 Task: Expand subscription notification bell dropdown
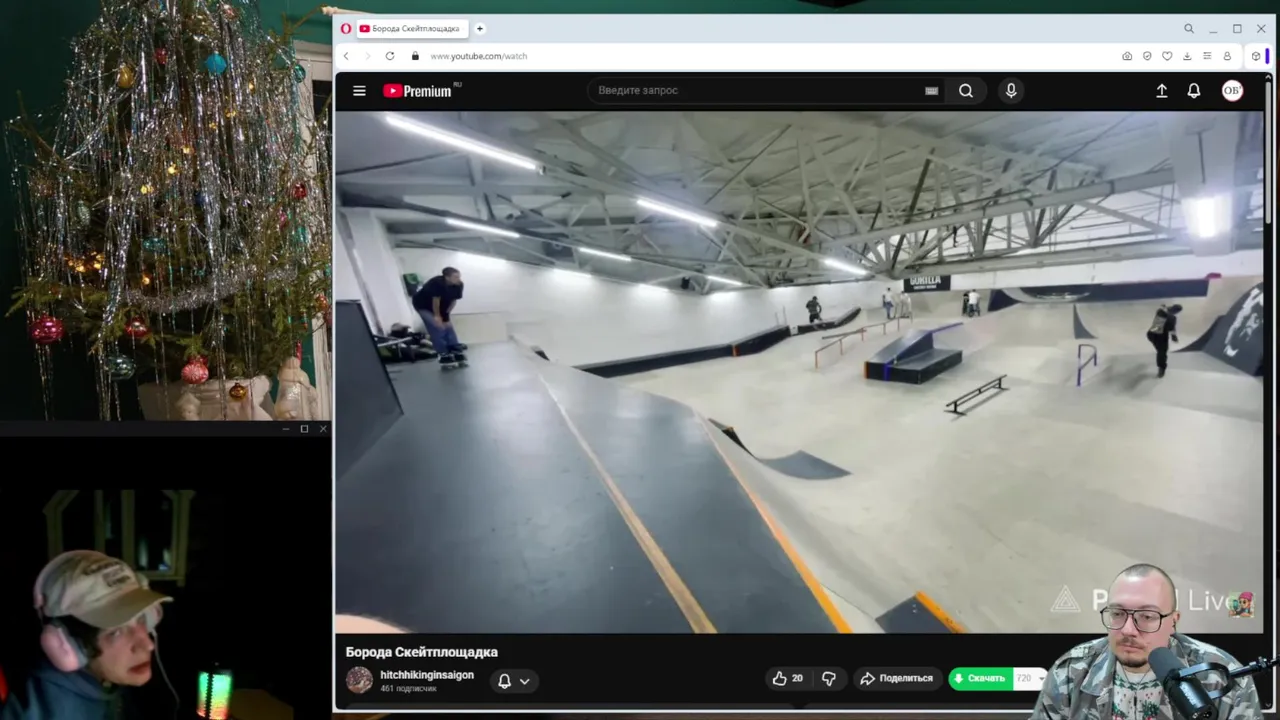514,681
